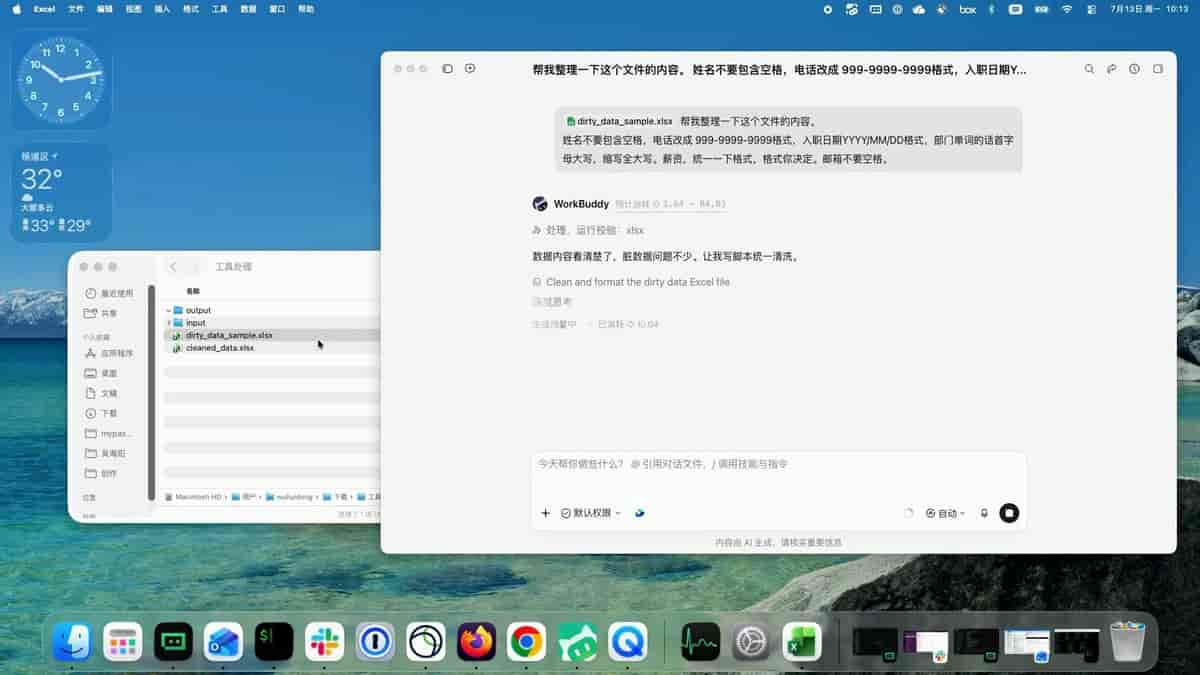
Task: Click the Bluetooth icon in menu bar
Action: pos(991,9)
